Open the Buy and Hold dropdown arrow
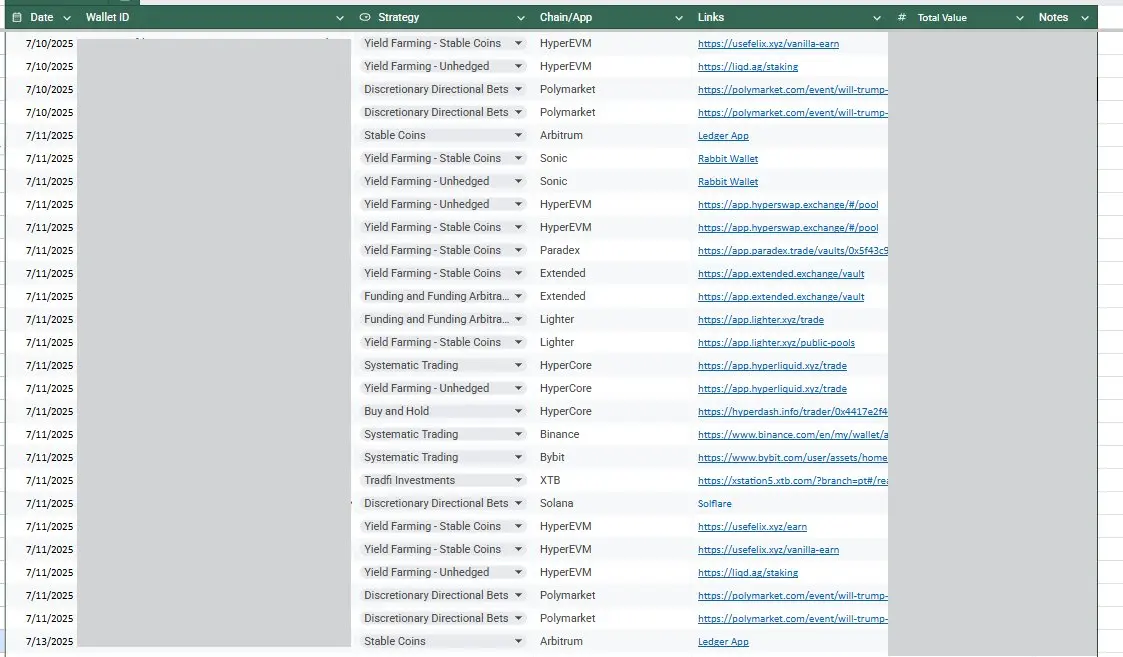1123x657 pixels. click(518, 411)
